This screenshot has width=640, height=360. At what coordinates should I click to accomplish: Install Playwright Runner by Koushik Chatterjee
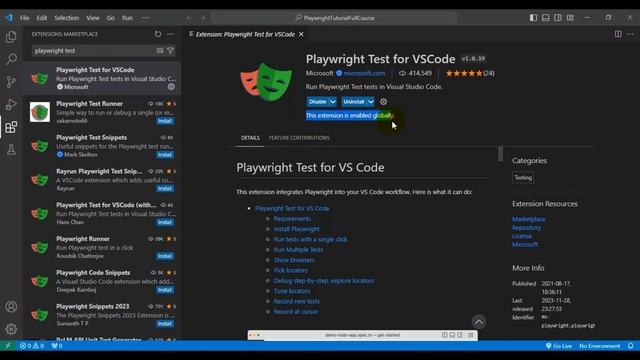tap(165, 256)
